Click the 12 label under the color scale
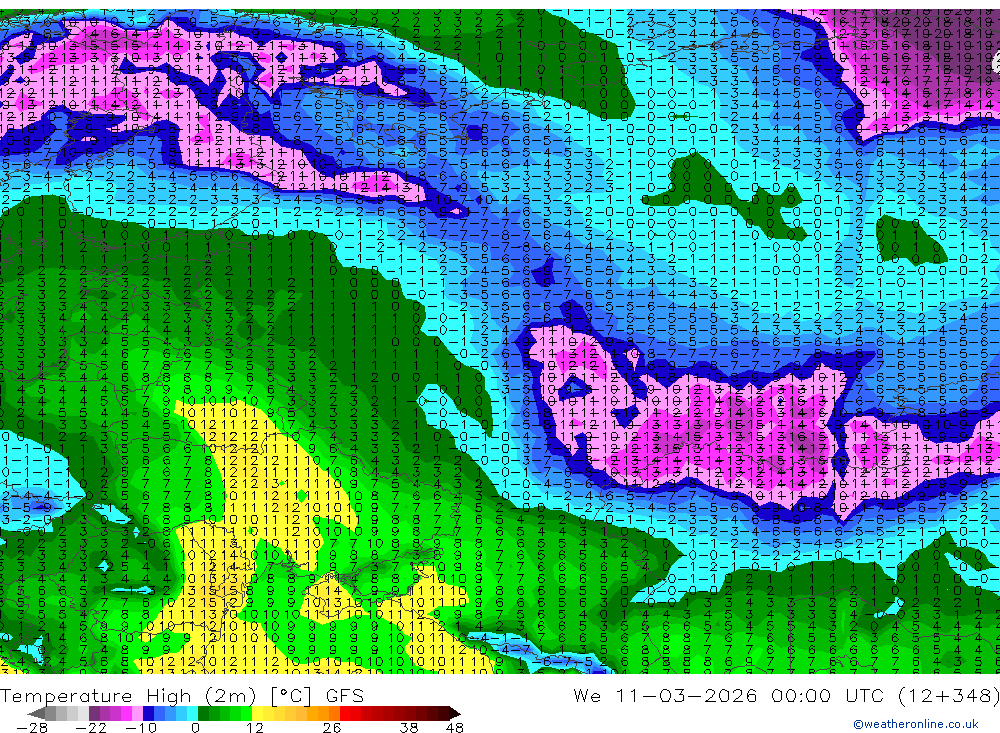Viewport: 1000px width, 733px height. point(254,728)
